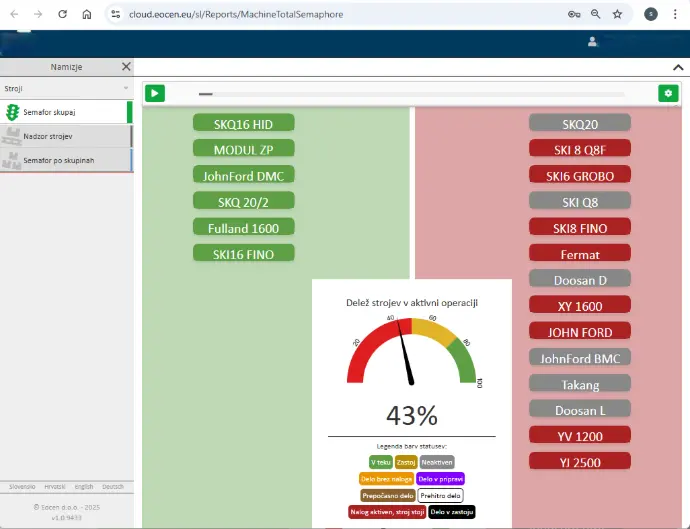
Task: Close the Namizje sidebar panel
Action: tap(126, 67)
